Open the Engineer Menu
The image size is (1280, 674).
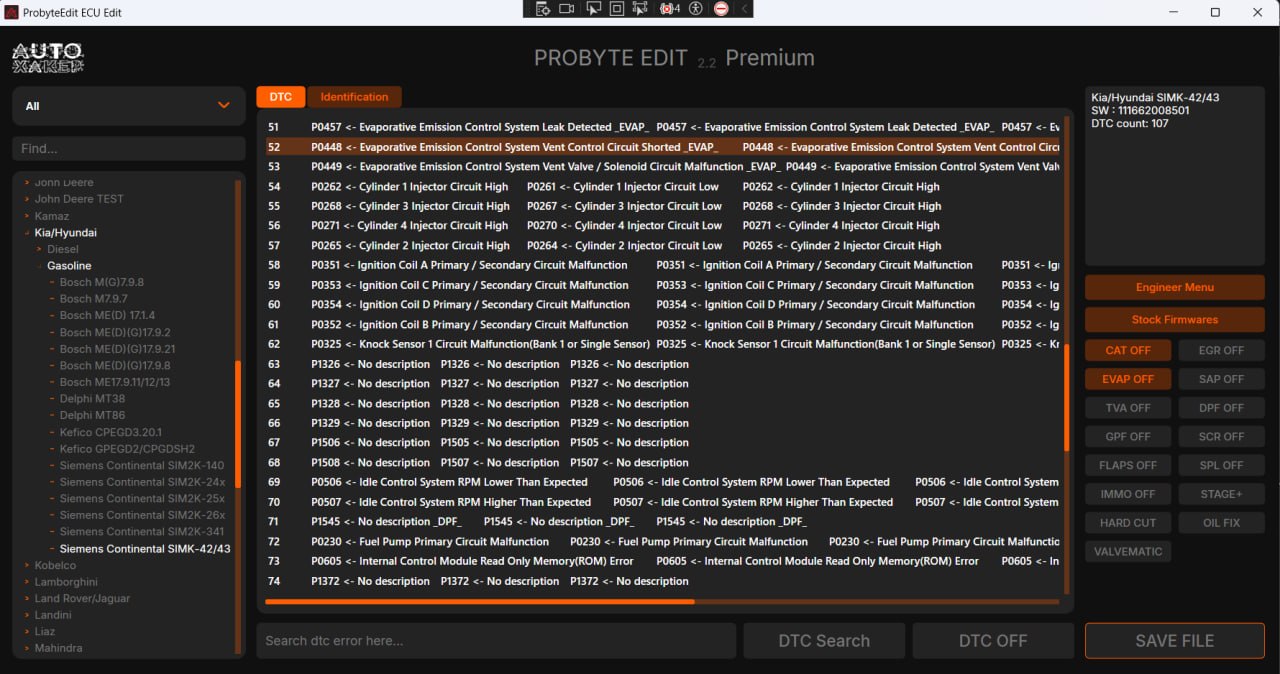(x=1175, y=287)
